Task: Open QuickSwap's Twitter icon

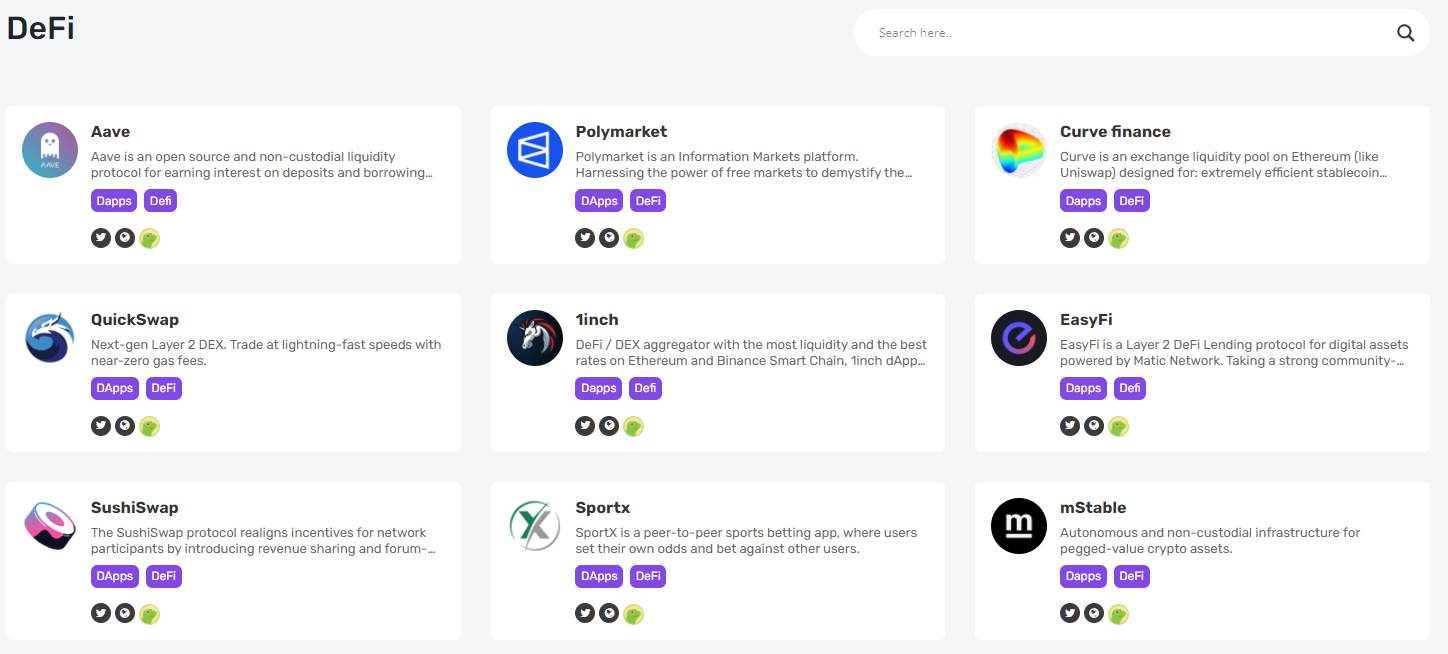Action: click(101, 426)
